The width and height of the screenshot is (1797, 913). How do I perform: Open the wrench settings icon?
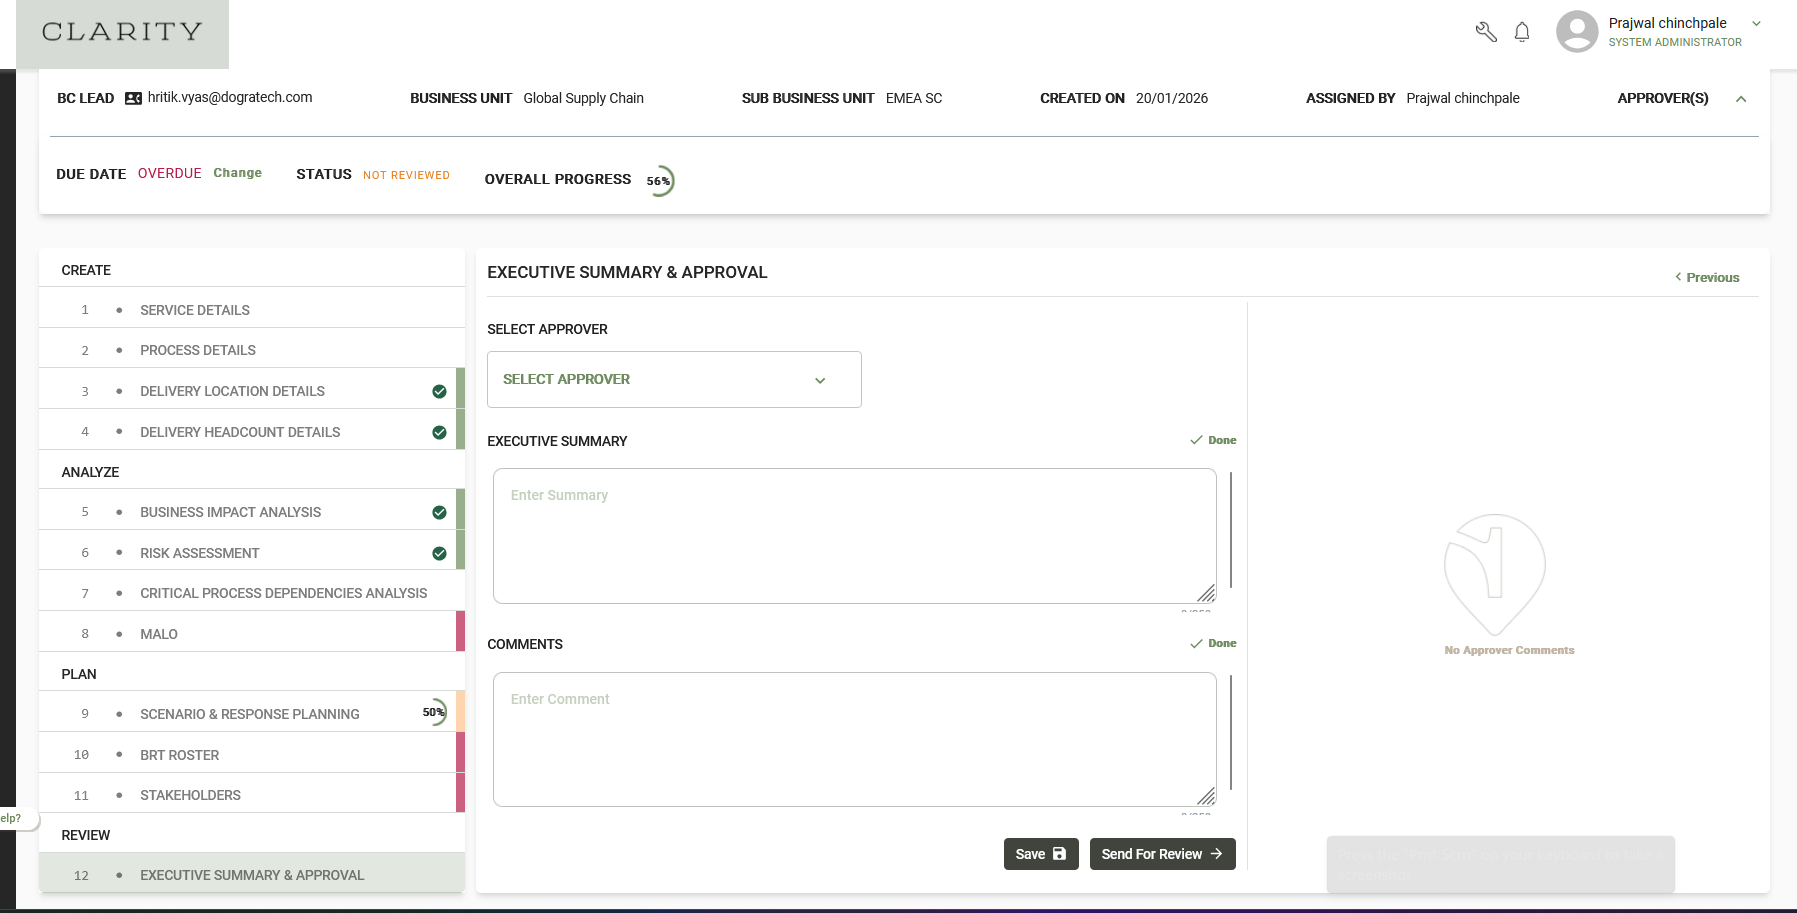point(1486,32)
